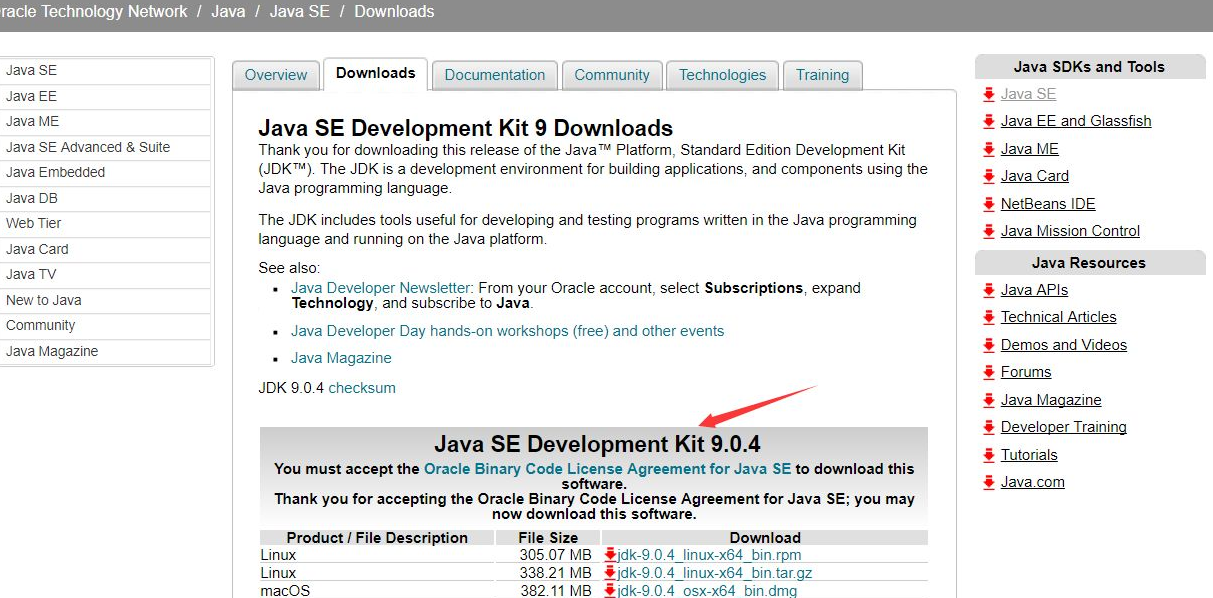Open Java SE Advanced & Suite sidebar item
This screenshot has width=1213, height=598.
tap(105, 147)
